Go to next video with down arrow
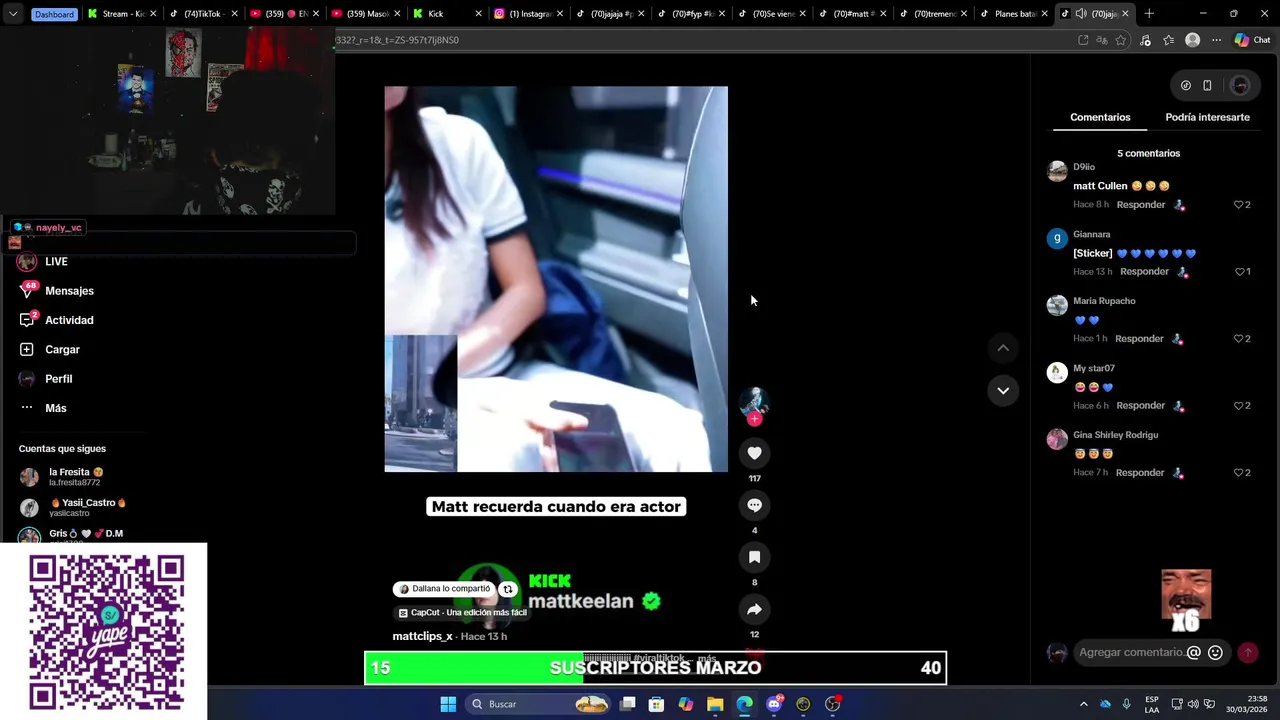The image size is (1280, 720). 1003,390
